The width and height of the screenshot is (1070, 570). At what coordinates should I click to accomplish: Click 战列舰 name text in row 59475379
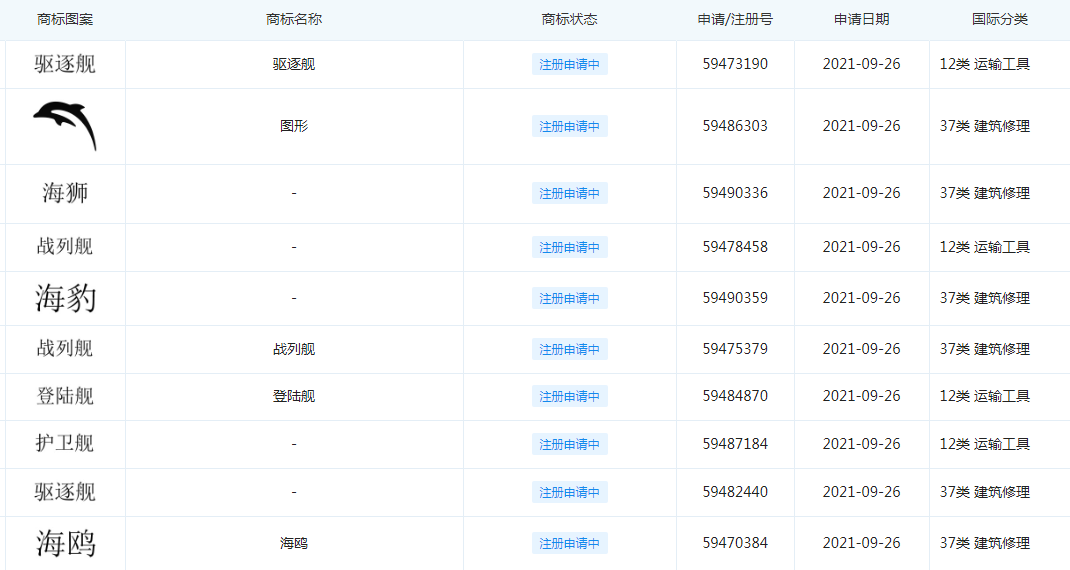coord(293,350)
